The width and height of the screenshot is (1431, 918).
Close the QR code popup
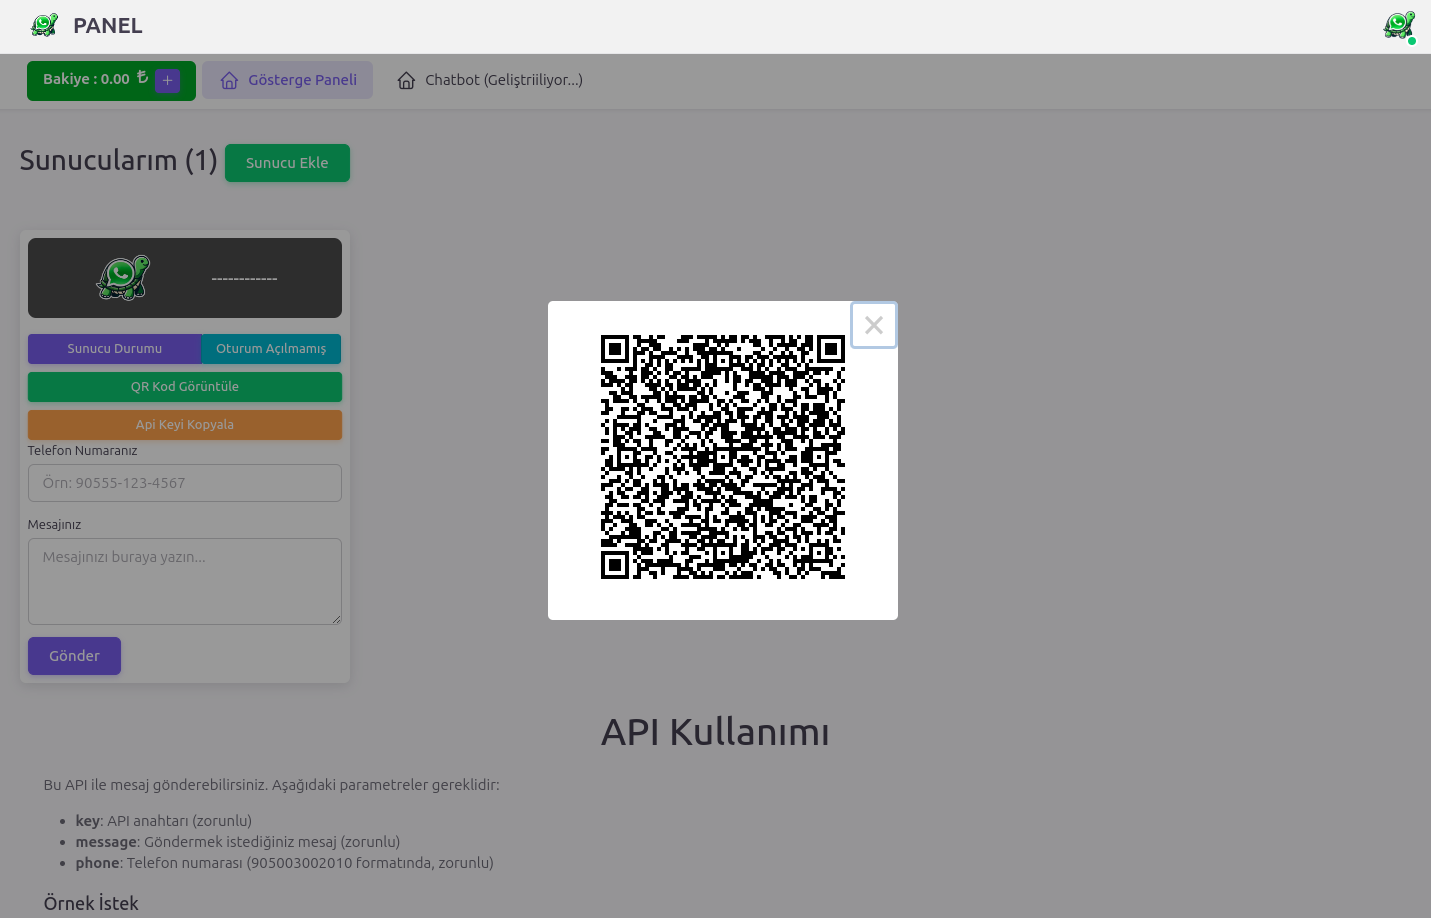[x=873, y=325]
